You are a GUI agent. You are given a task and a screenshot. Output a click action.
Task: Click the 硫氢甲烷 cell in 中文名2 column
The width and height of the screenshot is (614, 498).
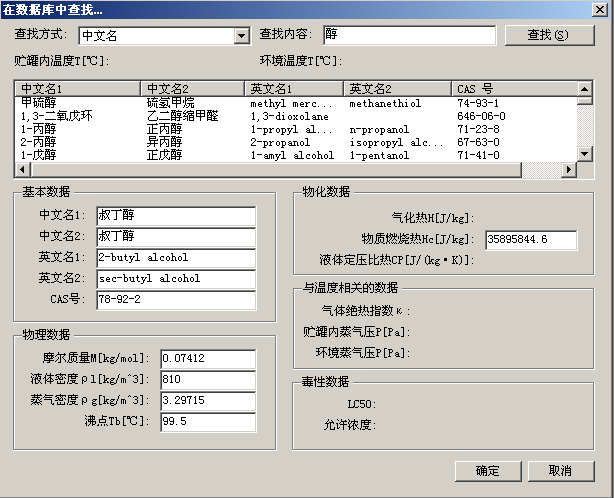click(x=171, y=103)
